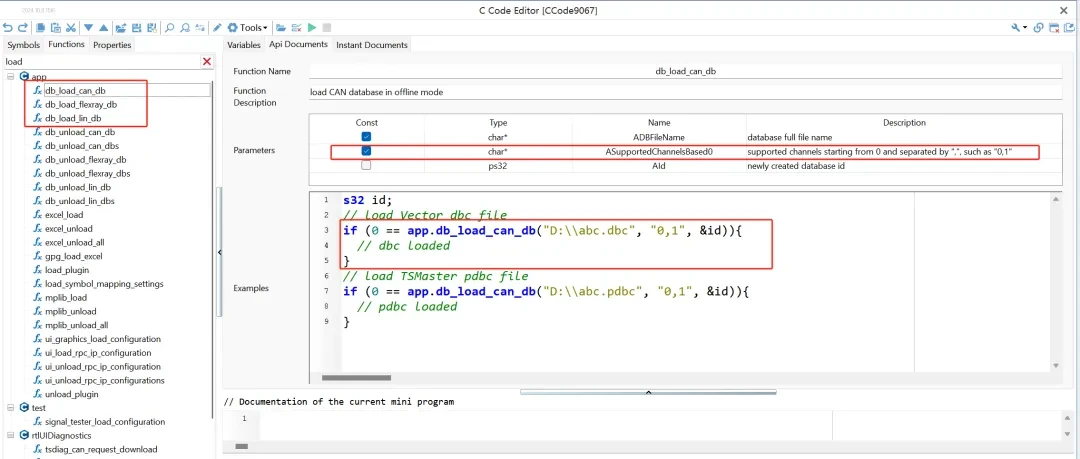Click the Function Name field value

coord(685,72)
